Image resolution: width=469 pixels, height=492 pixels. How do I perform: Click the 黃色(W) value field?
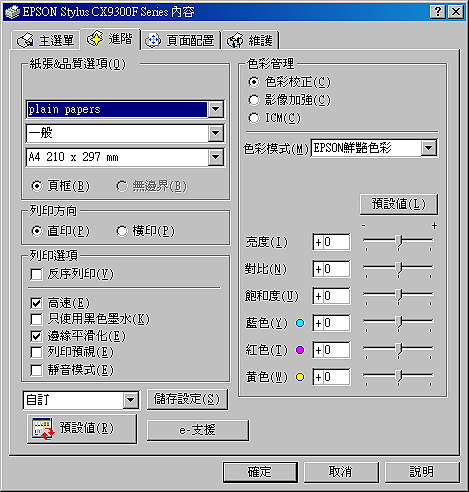pyautogui.click(x=332, y=377)
